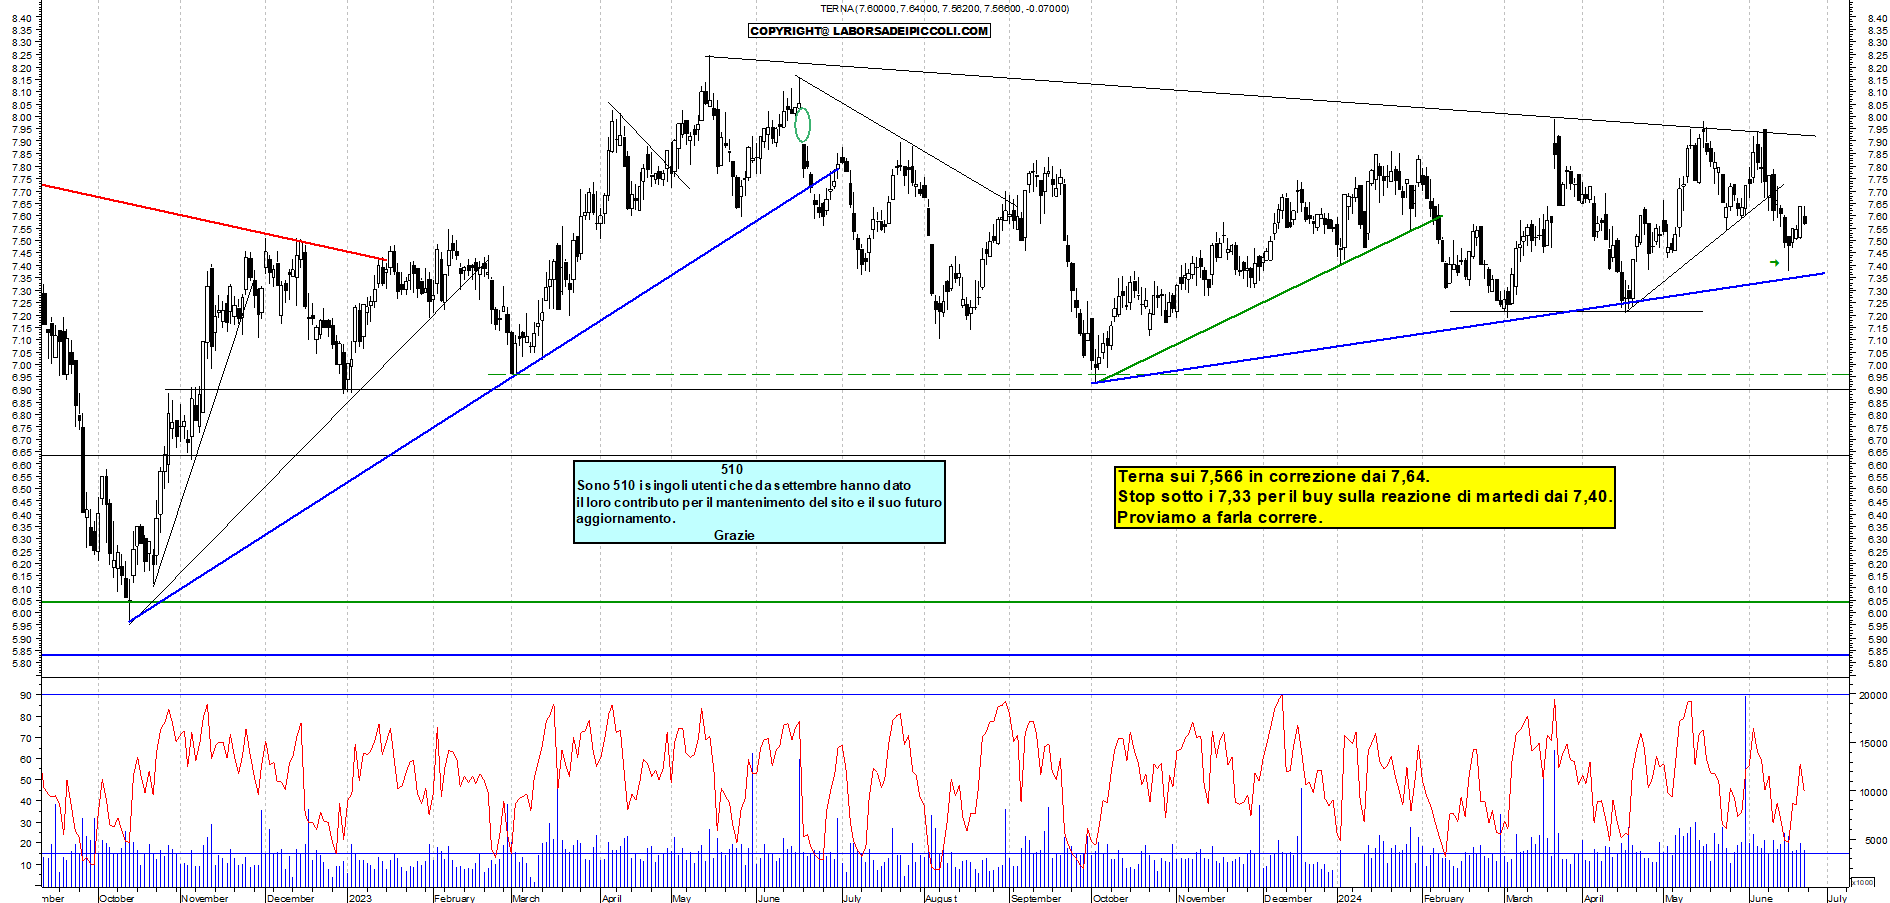The width and height of the screenshot is (1890, 903).
Task: Click 6.50 on the right price axis
Action: click(1877, 490)
